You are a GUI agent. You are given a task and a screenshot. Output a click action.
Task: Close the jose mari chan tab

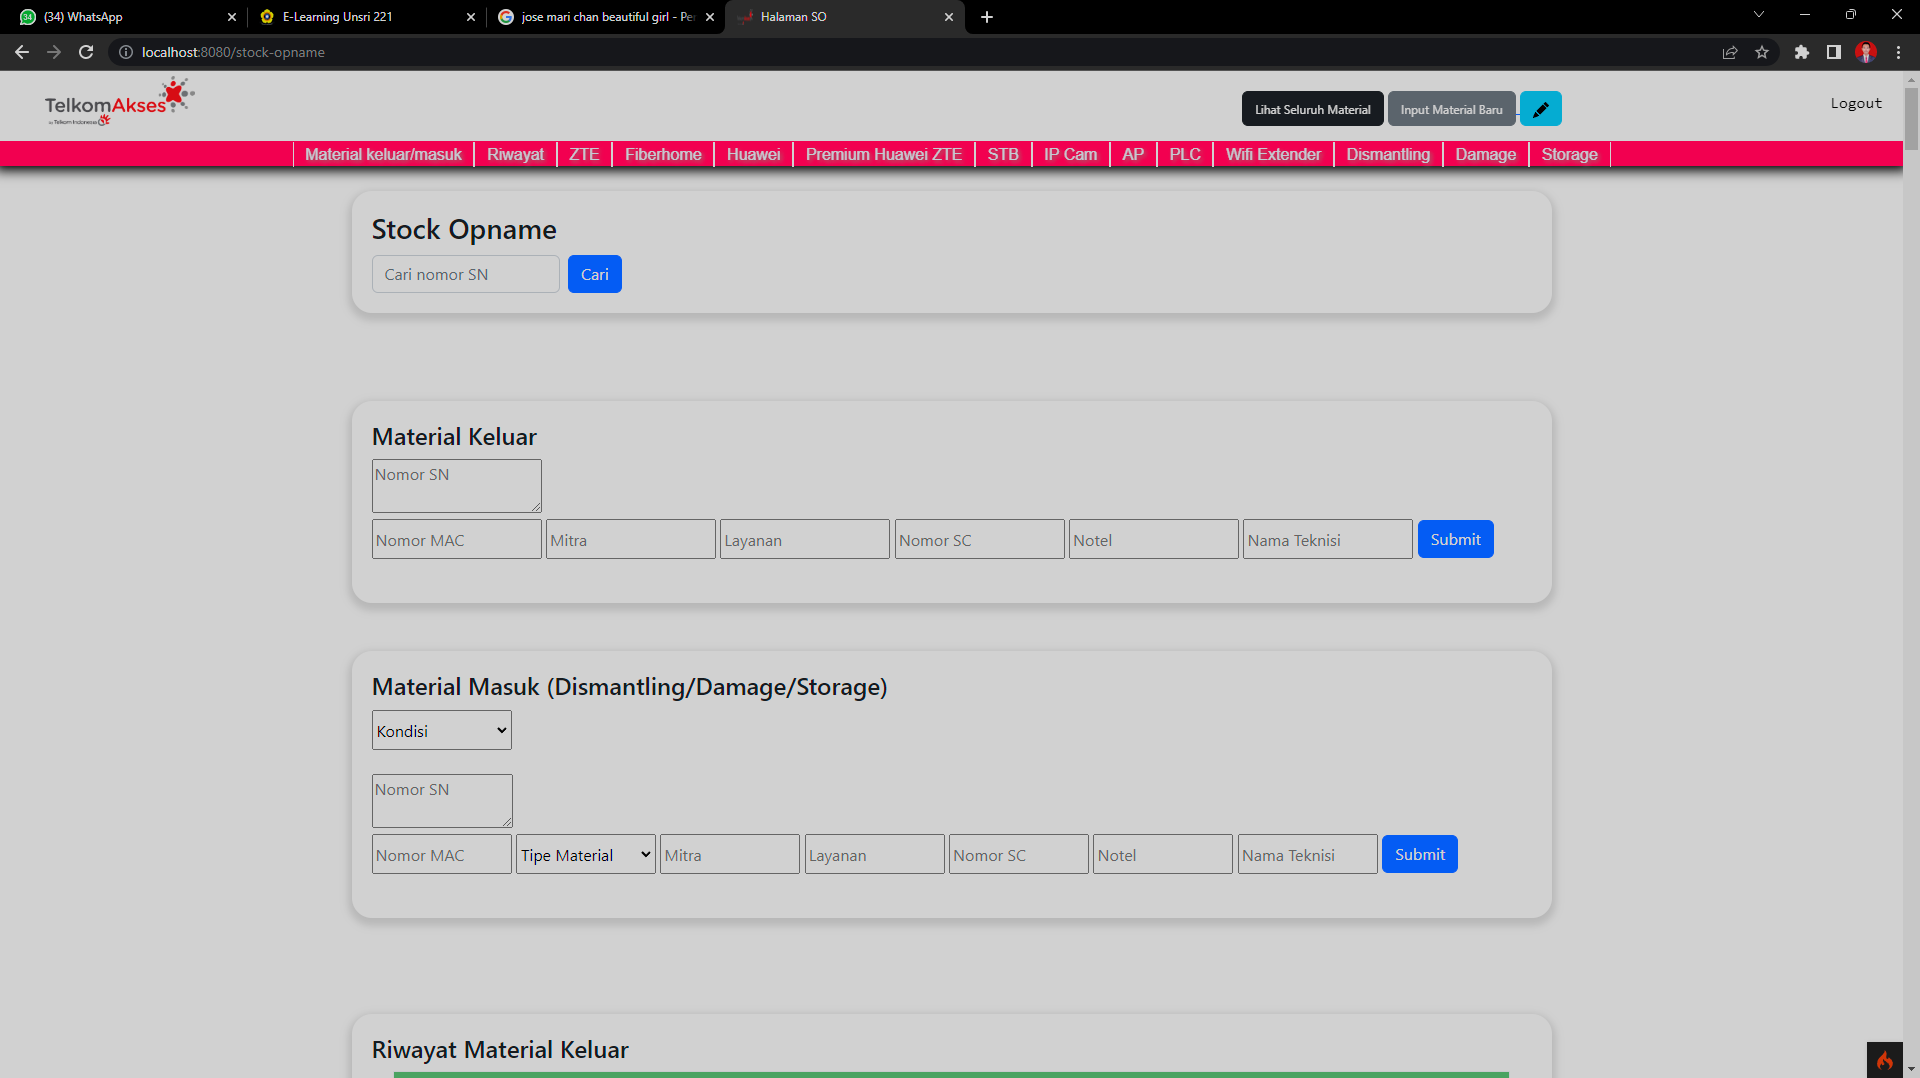(x=710, y=17)
